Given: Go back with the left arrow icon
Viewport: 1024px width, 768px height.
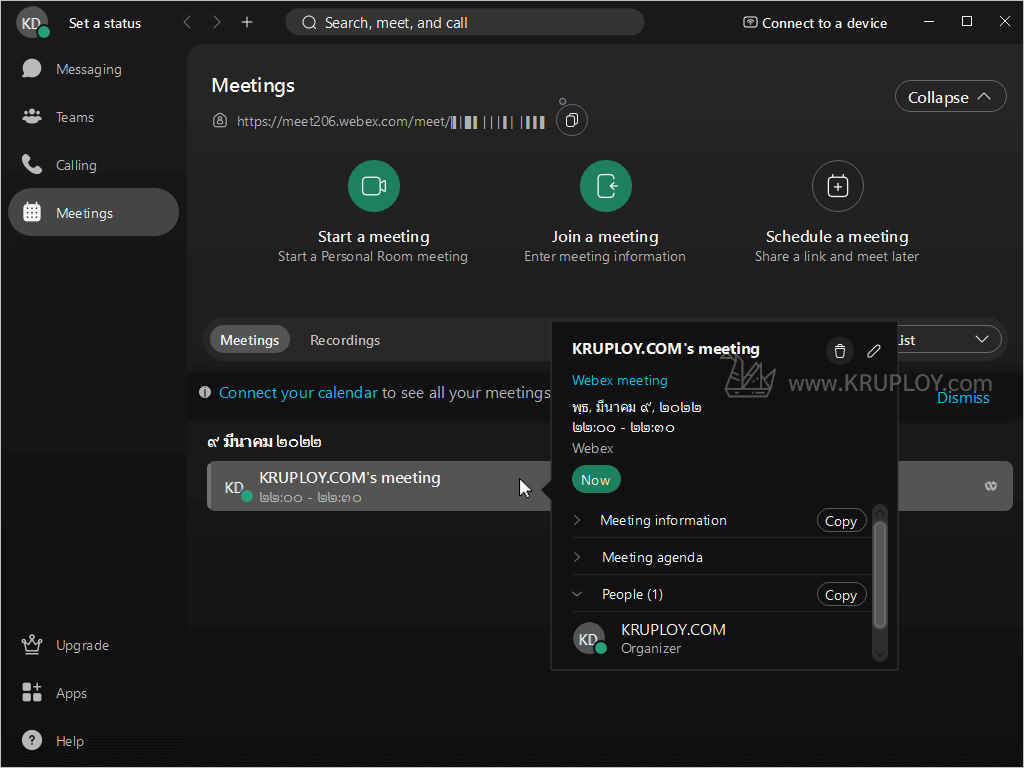Looking at the screenshot, I should coord(187,22).
